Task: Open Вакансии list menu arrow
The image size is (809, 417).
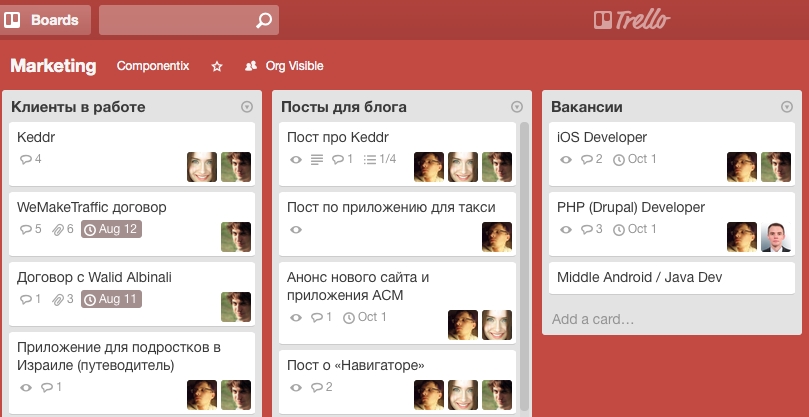Action: point(787,107)
